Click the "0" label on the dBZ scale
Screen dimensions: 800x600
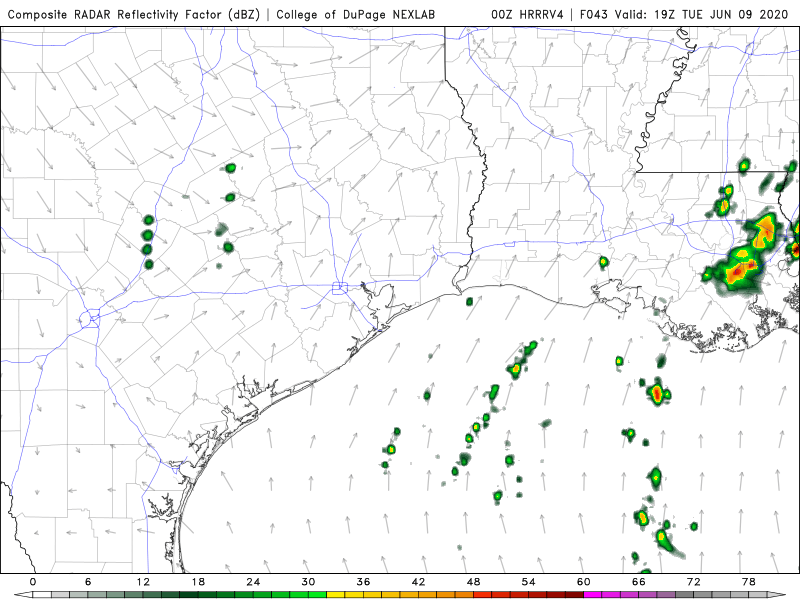pyautogui.click(x=33, y=582)
